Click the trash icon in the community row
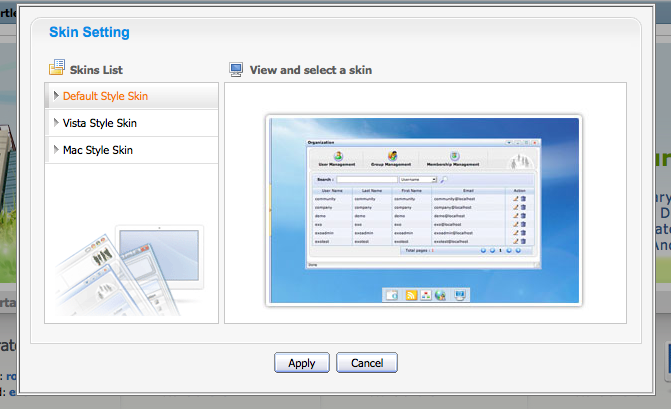The width and height of the screenshot is (671, 409). pyautogui.click(x=523, y=198)
